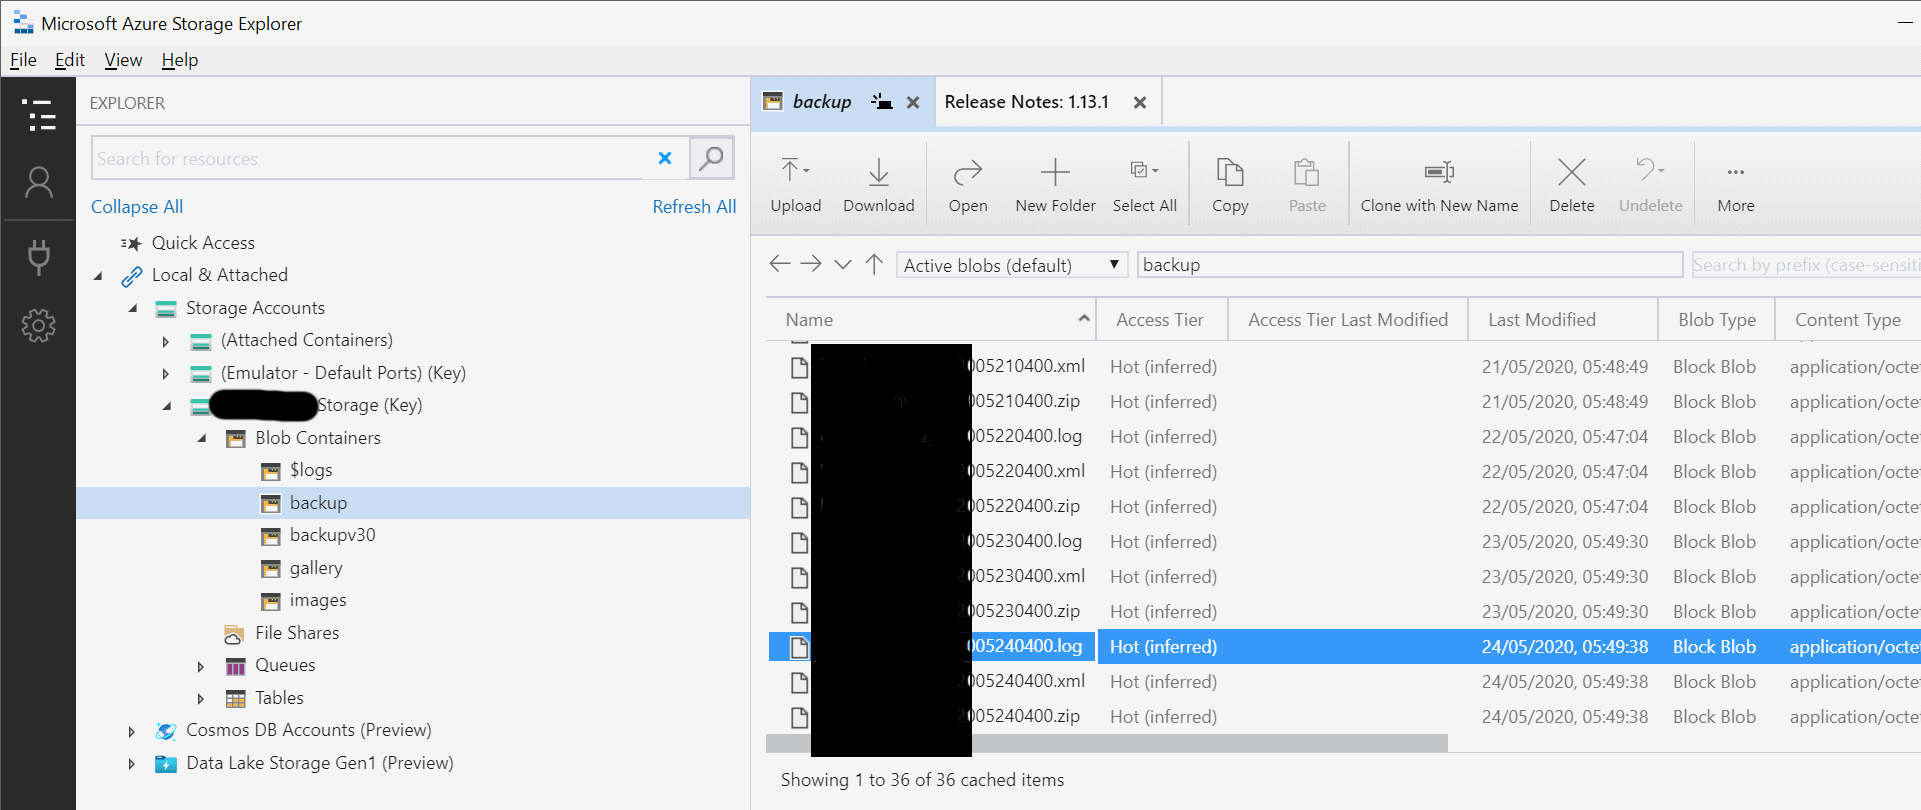The width and height of the screenshot is (1921, 810).
Task: Open navigation history down chevron
Action: click(x=843, y=264)
